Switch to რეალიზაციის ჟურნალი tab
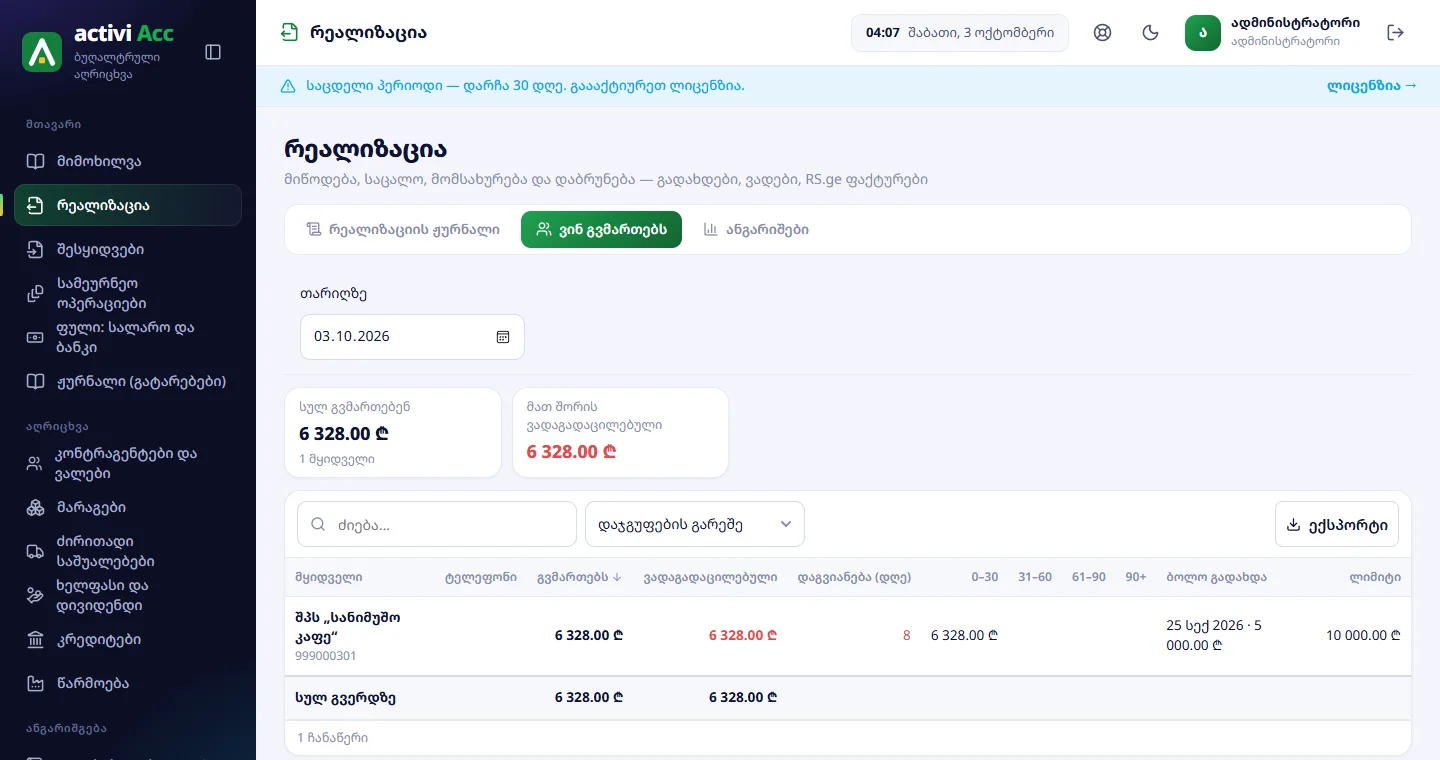Viewport: 1440px width, 760px height. (403, 229)
